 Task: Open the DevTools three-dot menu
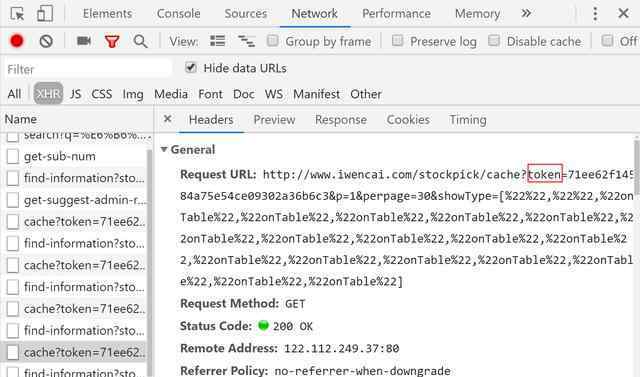tap(595, 14)
